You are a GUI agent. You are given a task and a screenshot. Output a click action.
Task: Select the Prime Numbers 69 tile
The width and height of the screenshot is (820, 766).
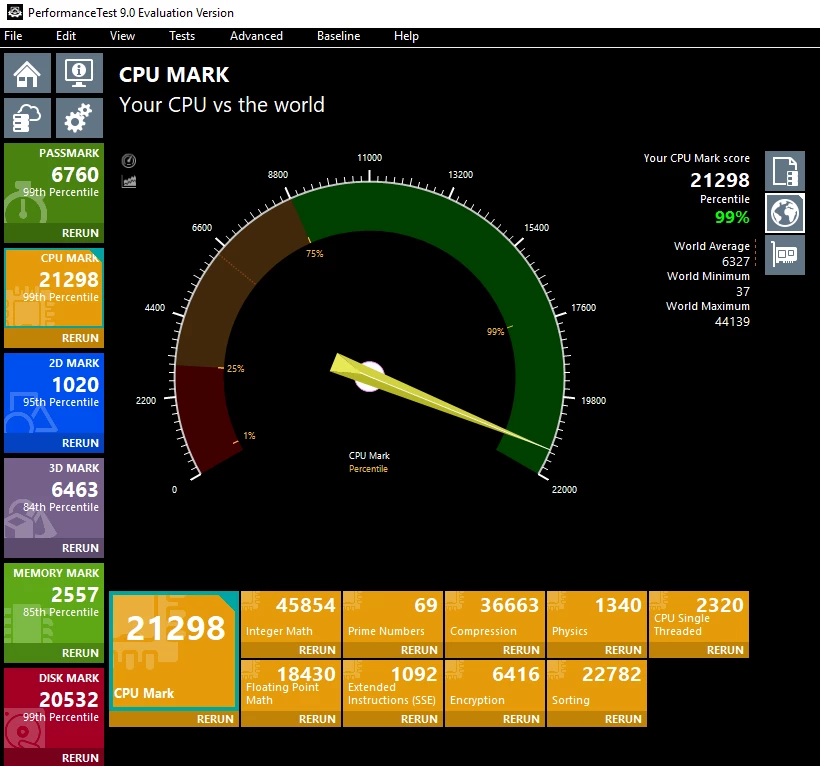pos(393,617)
